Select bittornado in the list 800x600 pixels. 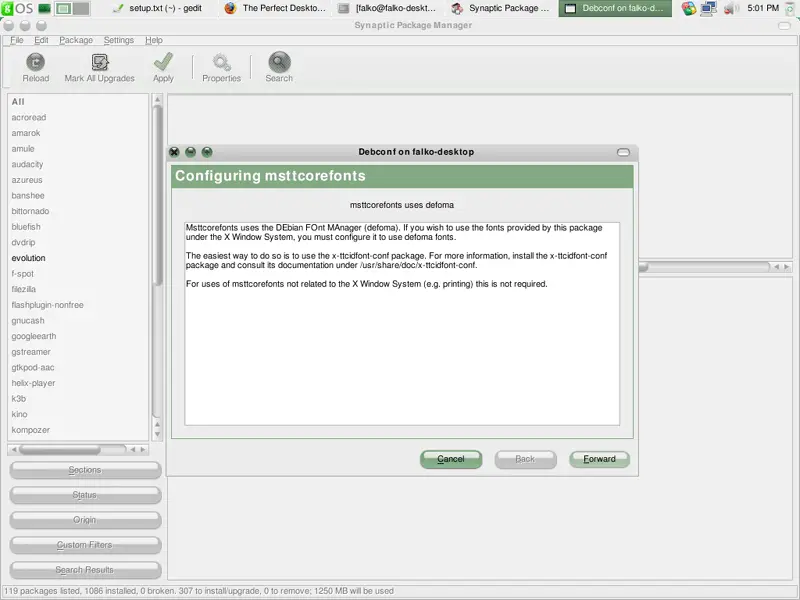(78, 211)
